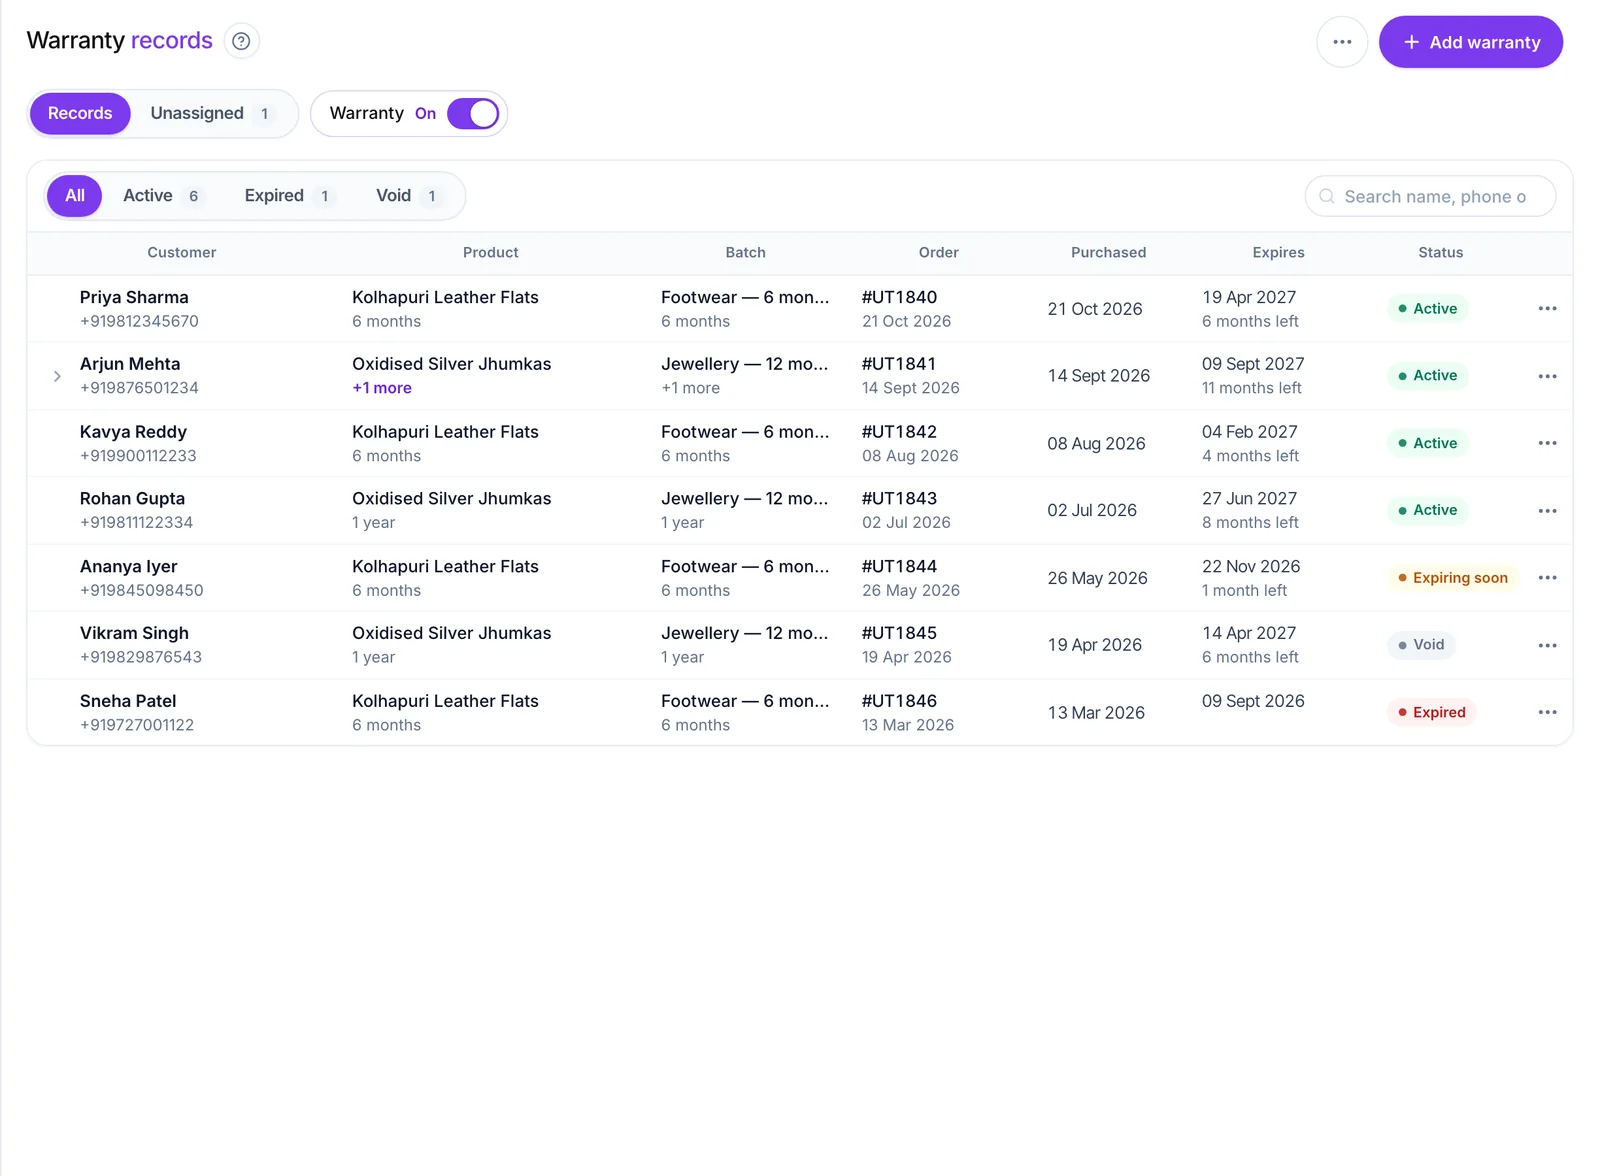Open row actions for Arjun Mehta
The width and height of the screenshot is (1600, 1176).
pyautogui.click(x=1547, y=376)
